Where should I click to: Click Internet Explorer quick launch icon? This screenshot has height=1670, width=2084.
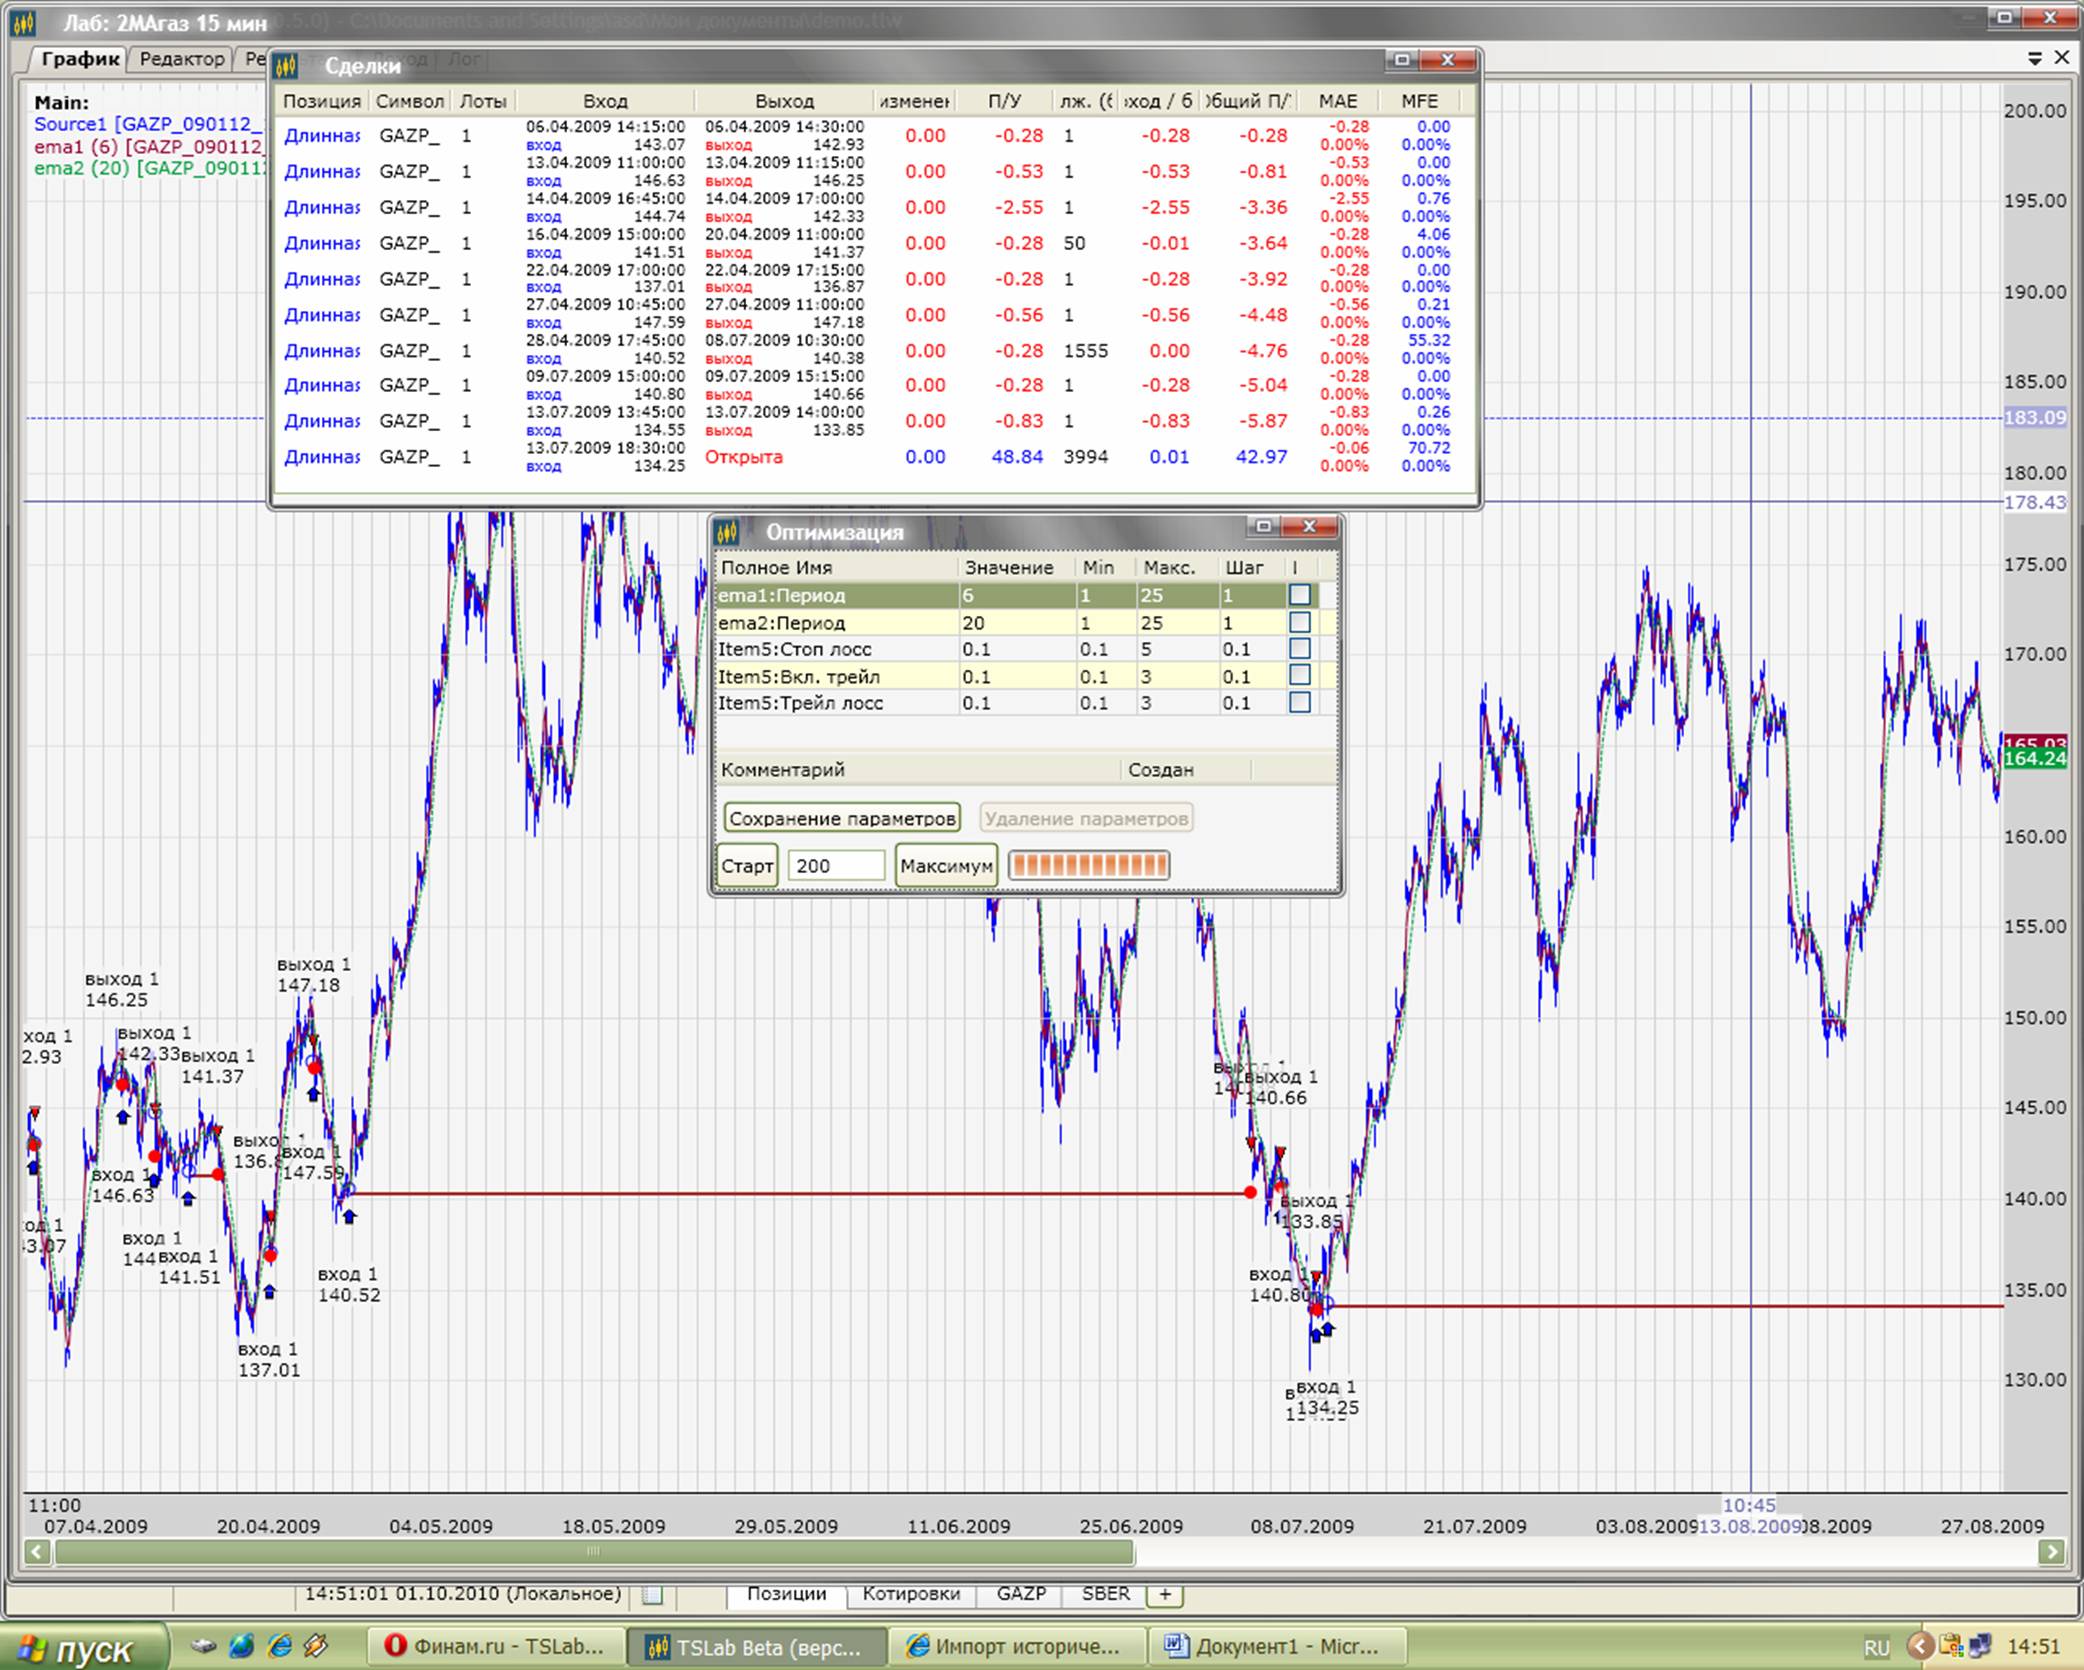[280, 1645]
